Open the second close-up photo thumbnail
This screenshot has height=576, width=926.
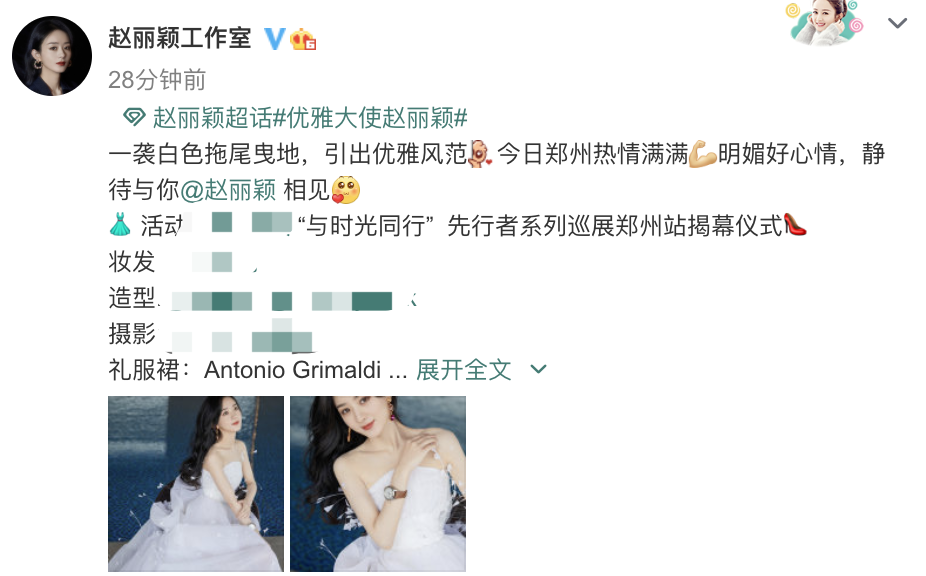(x=378, y=484)
